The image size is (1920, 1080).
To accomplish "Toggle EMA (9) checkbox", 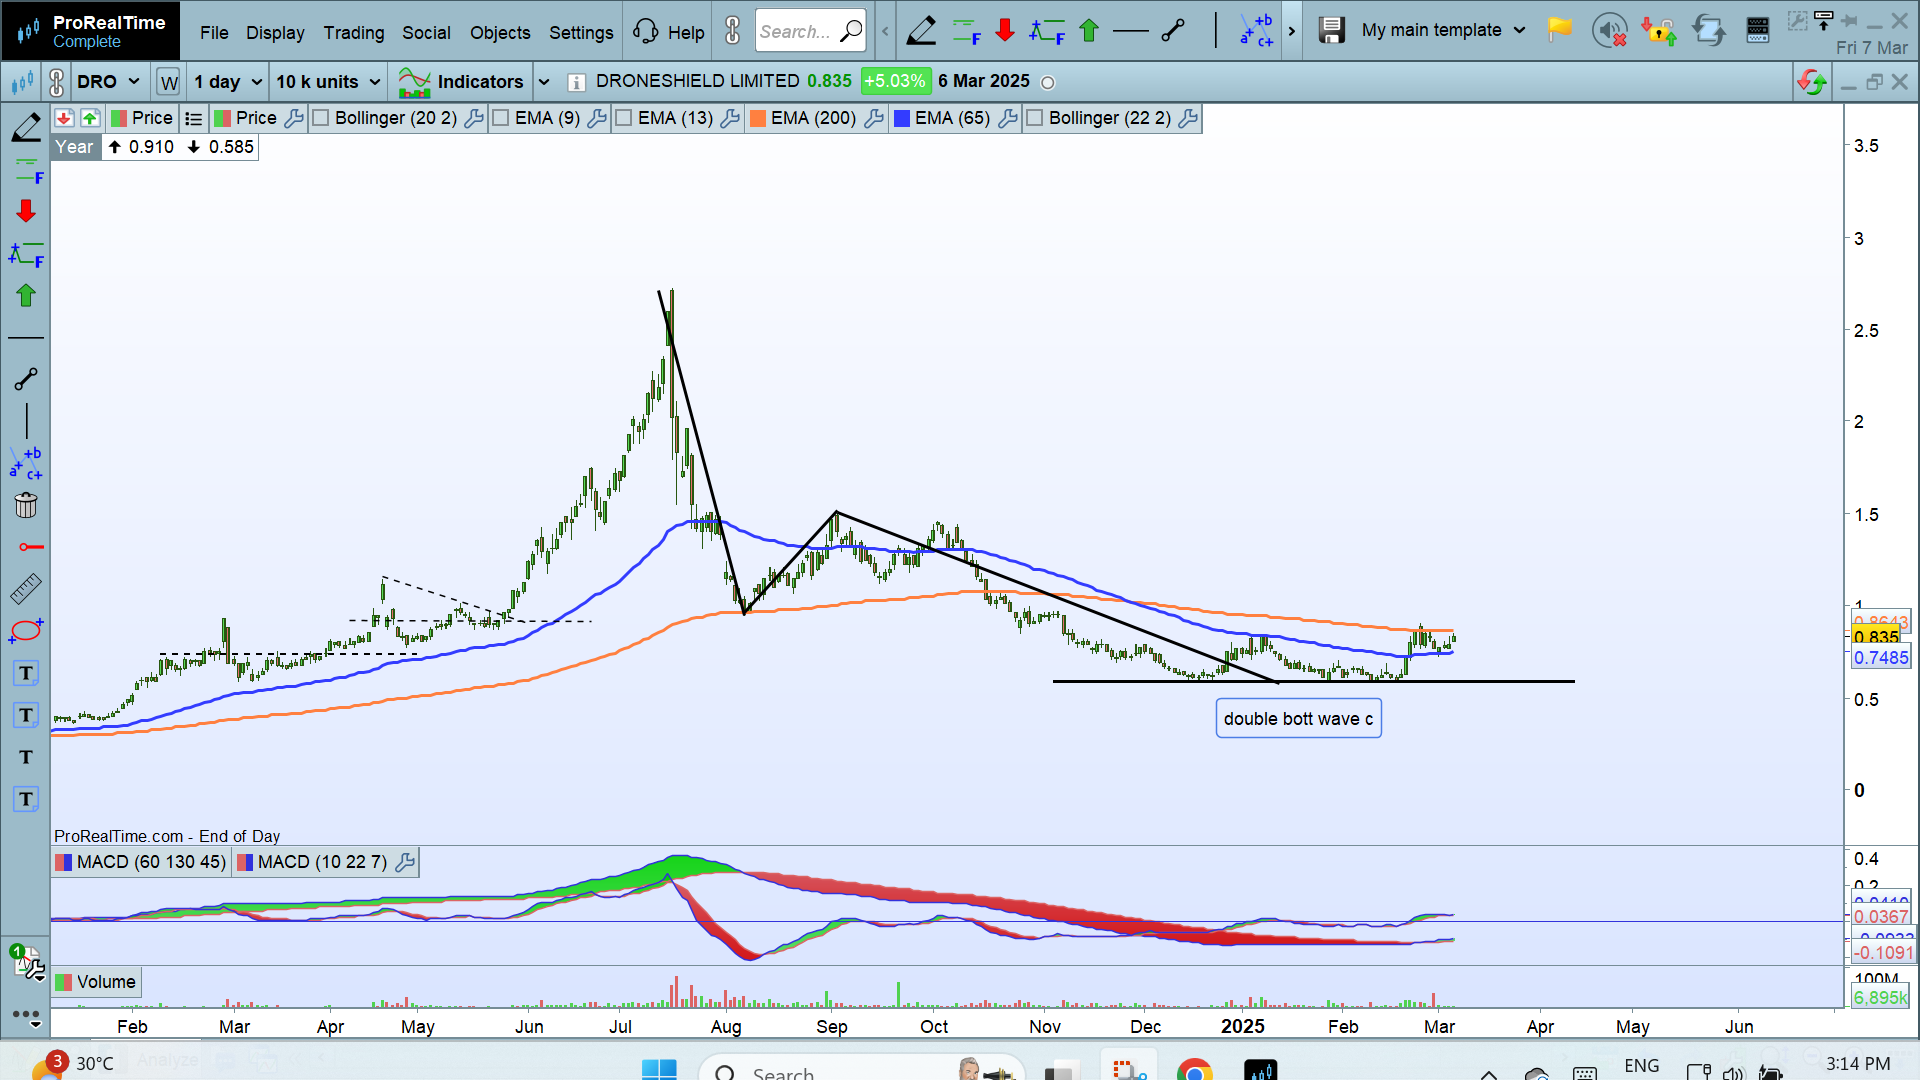I will pos(501,118).
